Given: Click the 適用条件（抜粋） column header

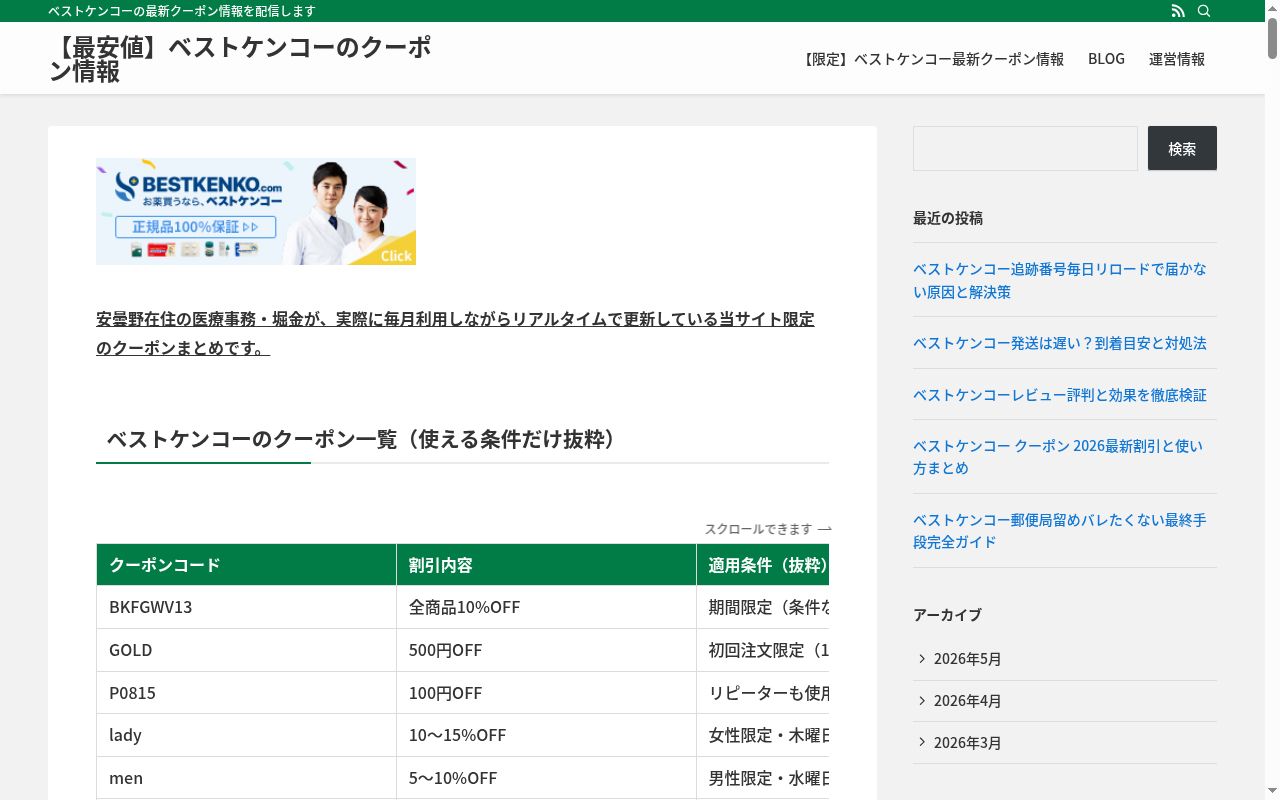Looking at the screenshot, I should point(763,565).
